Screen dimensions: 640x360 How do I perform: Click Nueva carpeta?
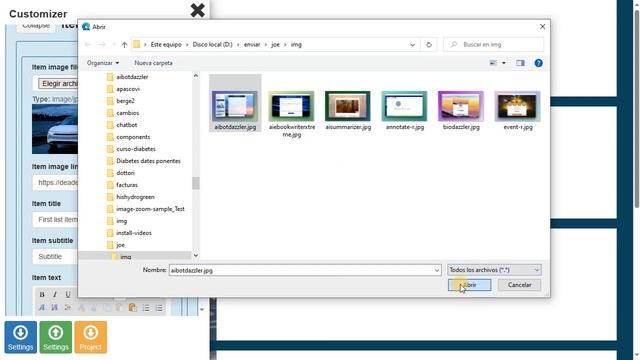tap(153, 63)
